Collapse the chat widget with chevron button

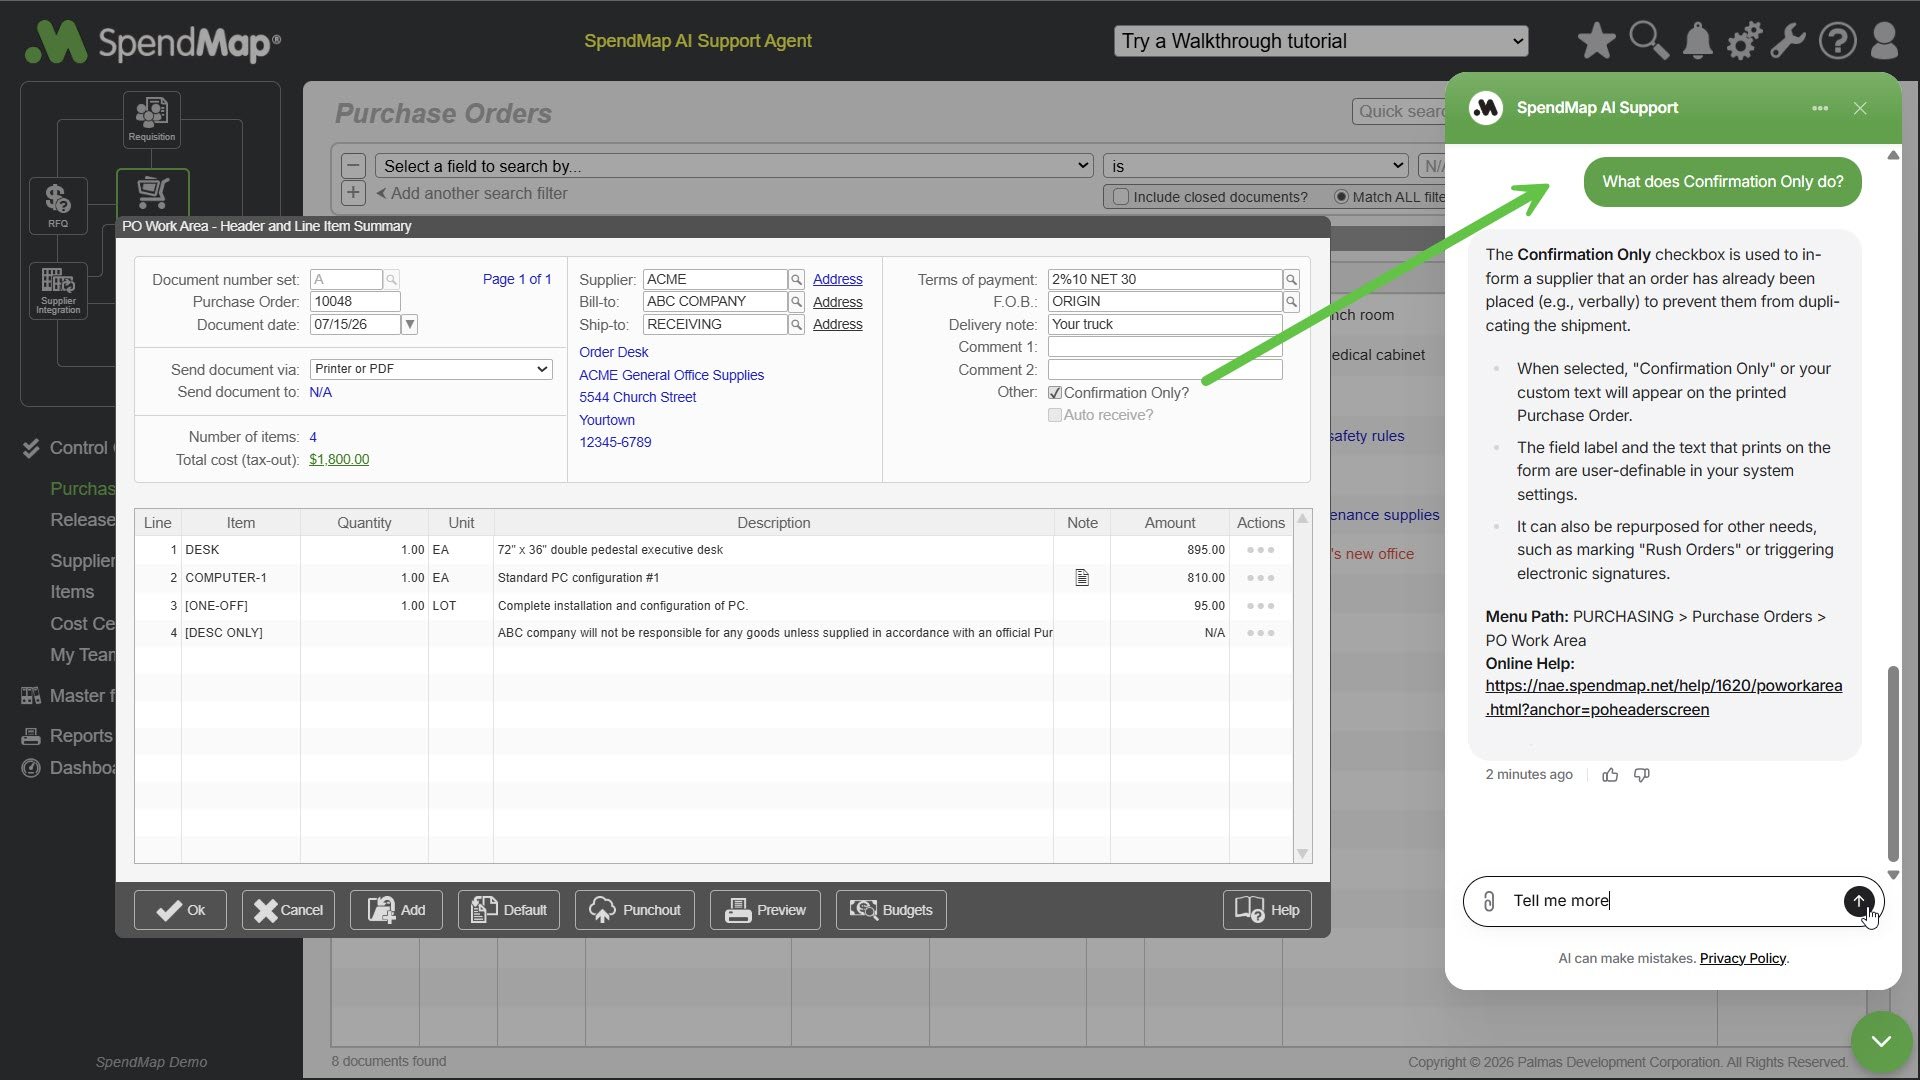tap(1881, 1042)
